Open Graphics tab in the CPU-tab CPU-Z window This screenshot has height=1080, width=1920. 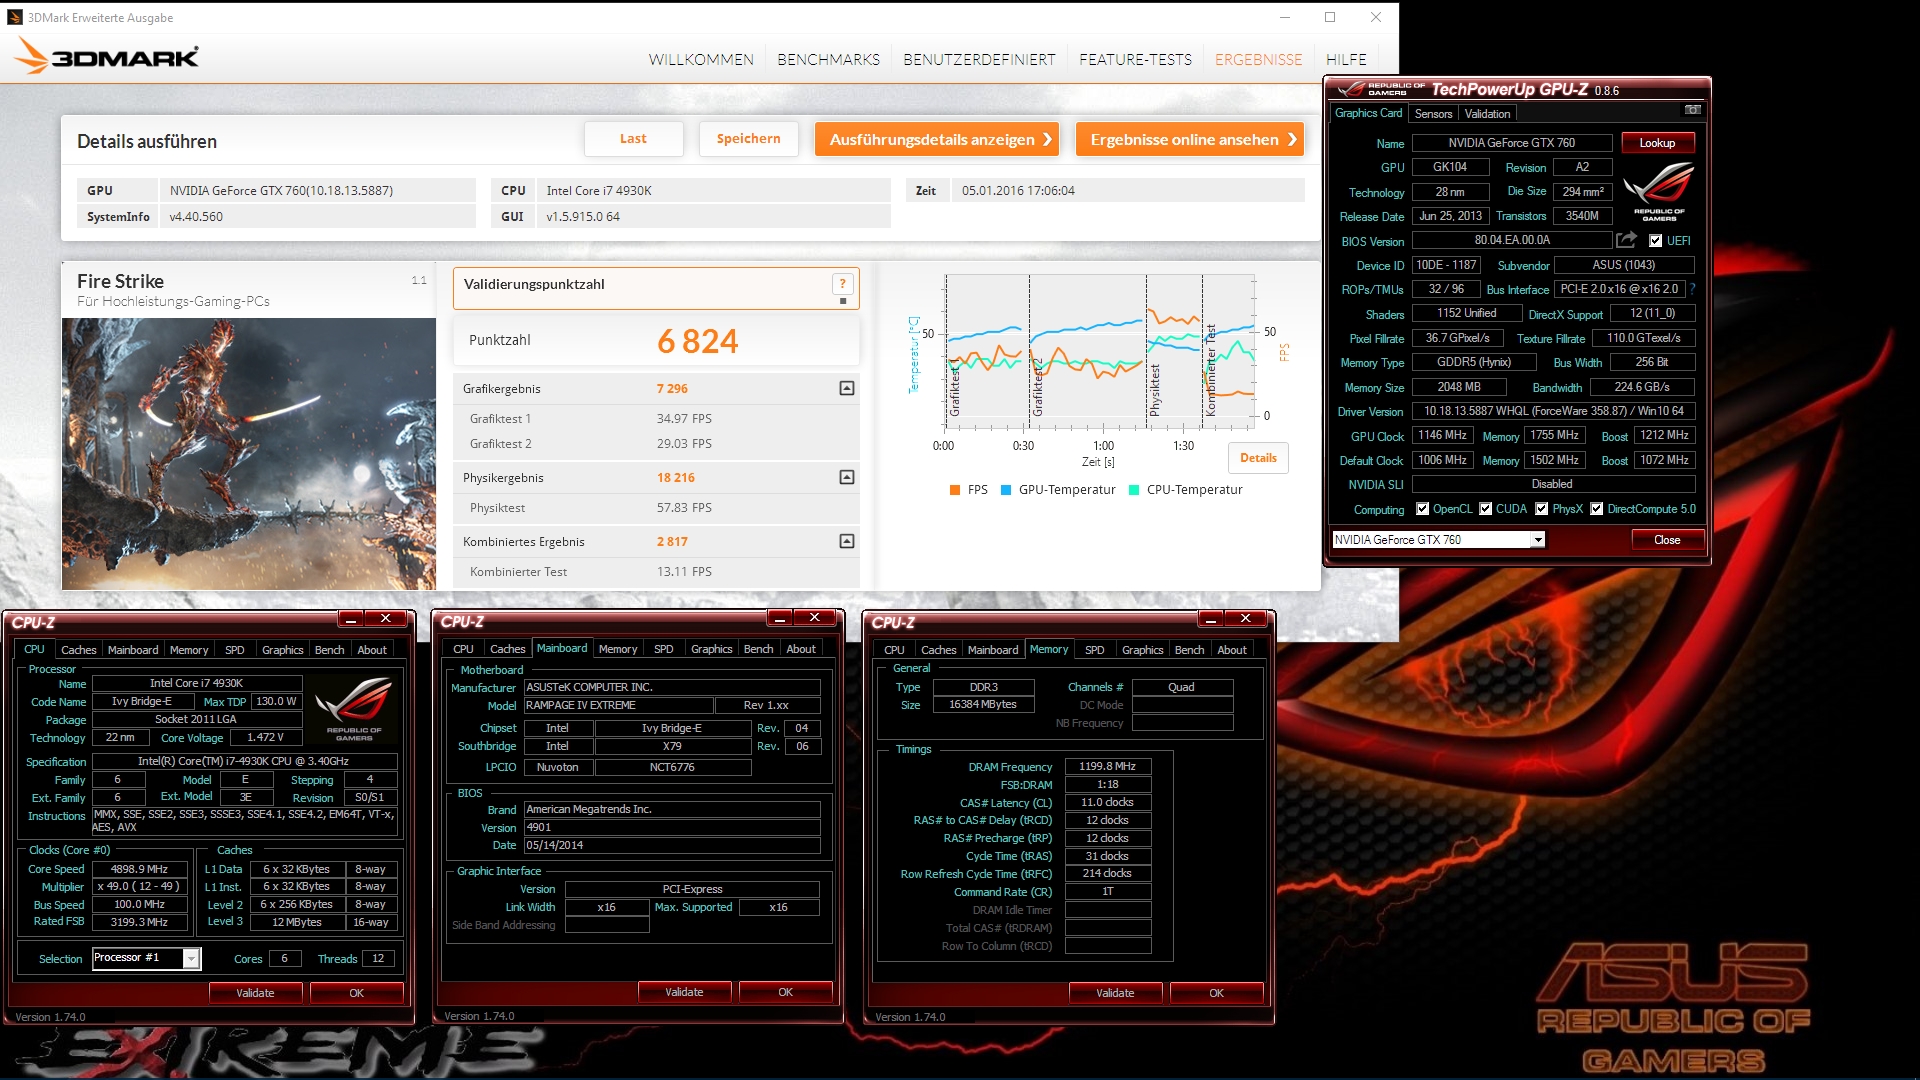282,650
